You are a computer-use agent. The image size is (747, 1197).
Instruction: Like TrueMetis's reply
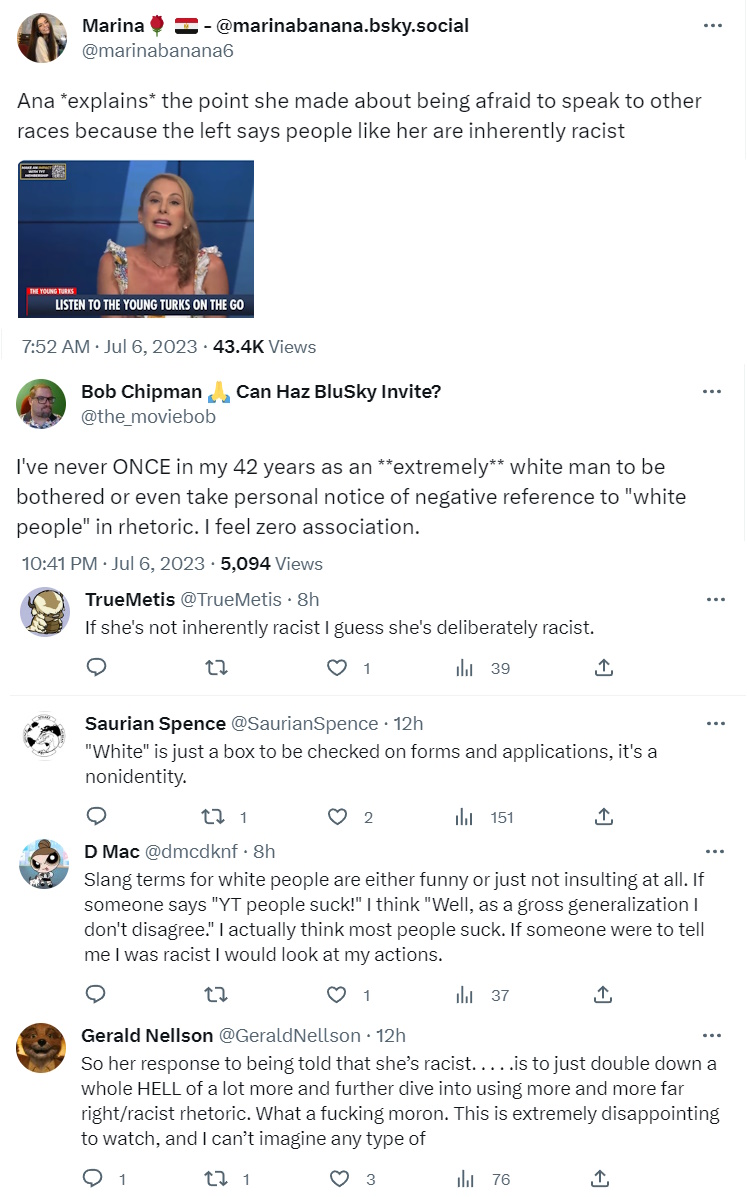(x=338, y=667)
